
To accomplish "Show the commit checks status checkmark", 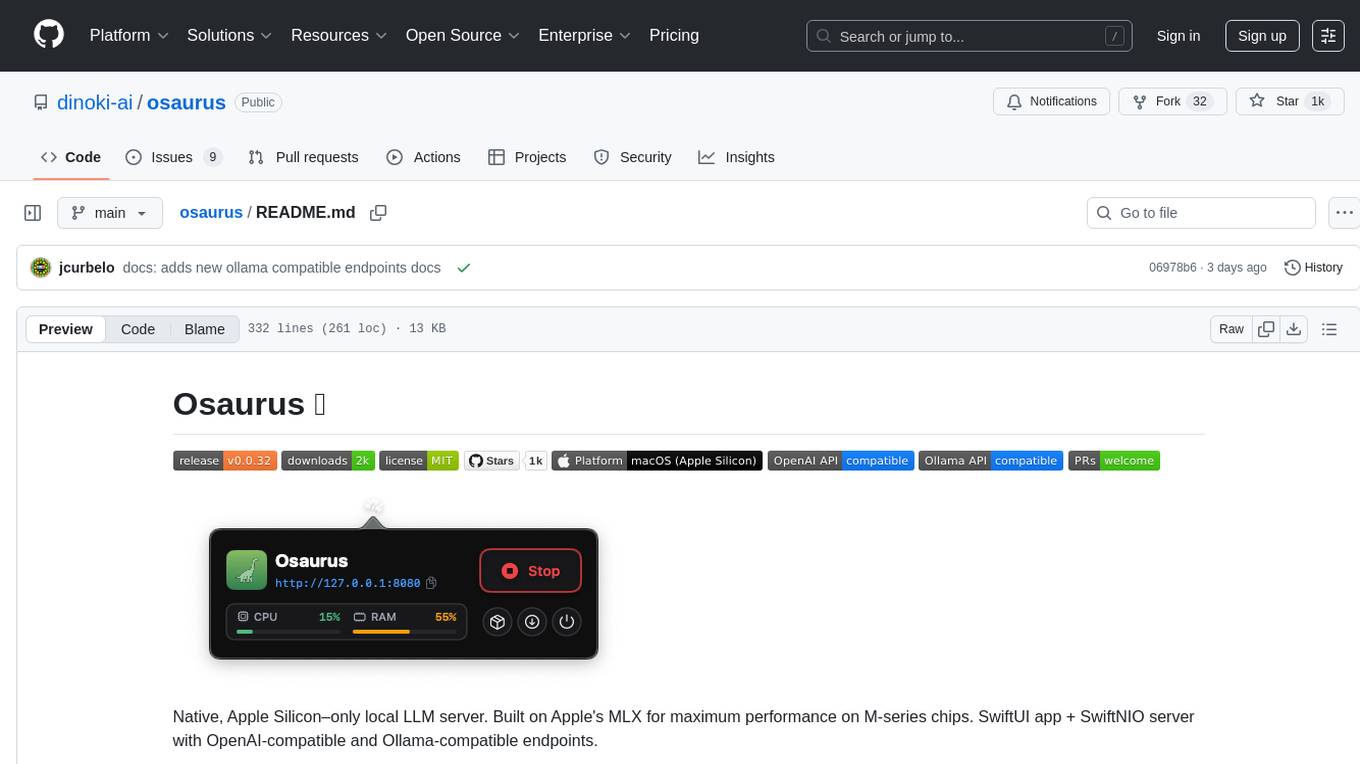I will click(463, 268).
